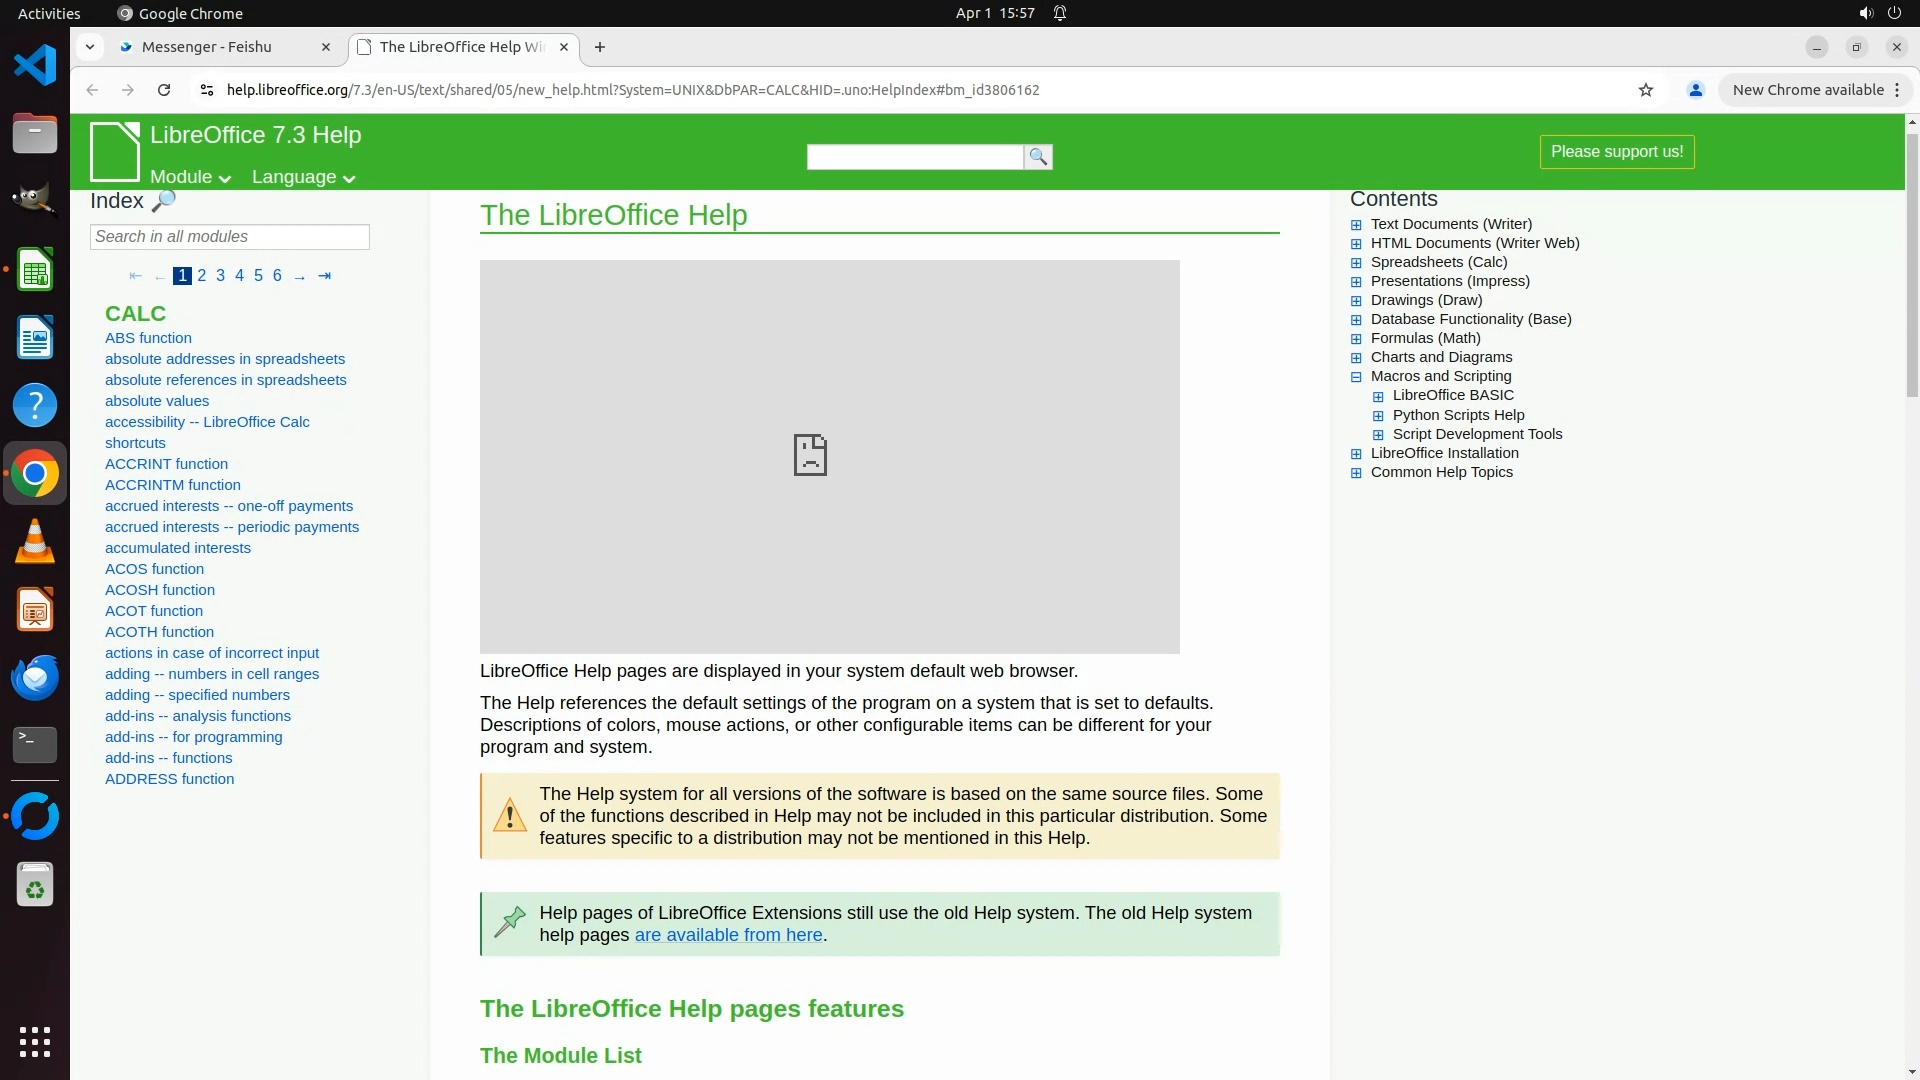The image size is (1920, 1080).
Task: Click the Index magnifying glass icon
Action: 164,201
